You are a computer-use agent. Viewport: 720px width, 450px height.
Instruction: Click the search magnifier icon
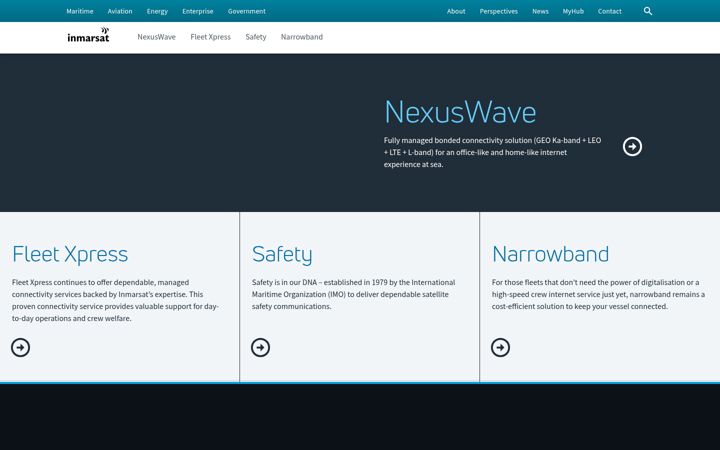(647, 11)
